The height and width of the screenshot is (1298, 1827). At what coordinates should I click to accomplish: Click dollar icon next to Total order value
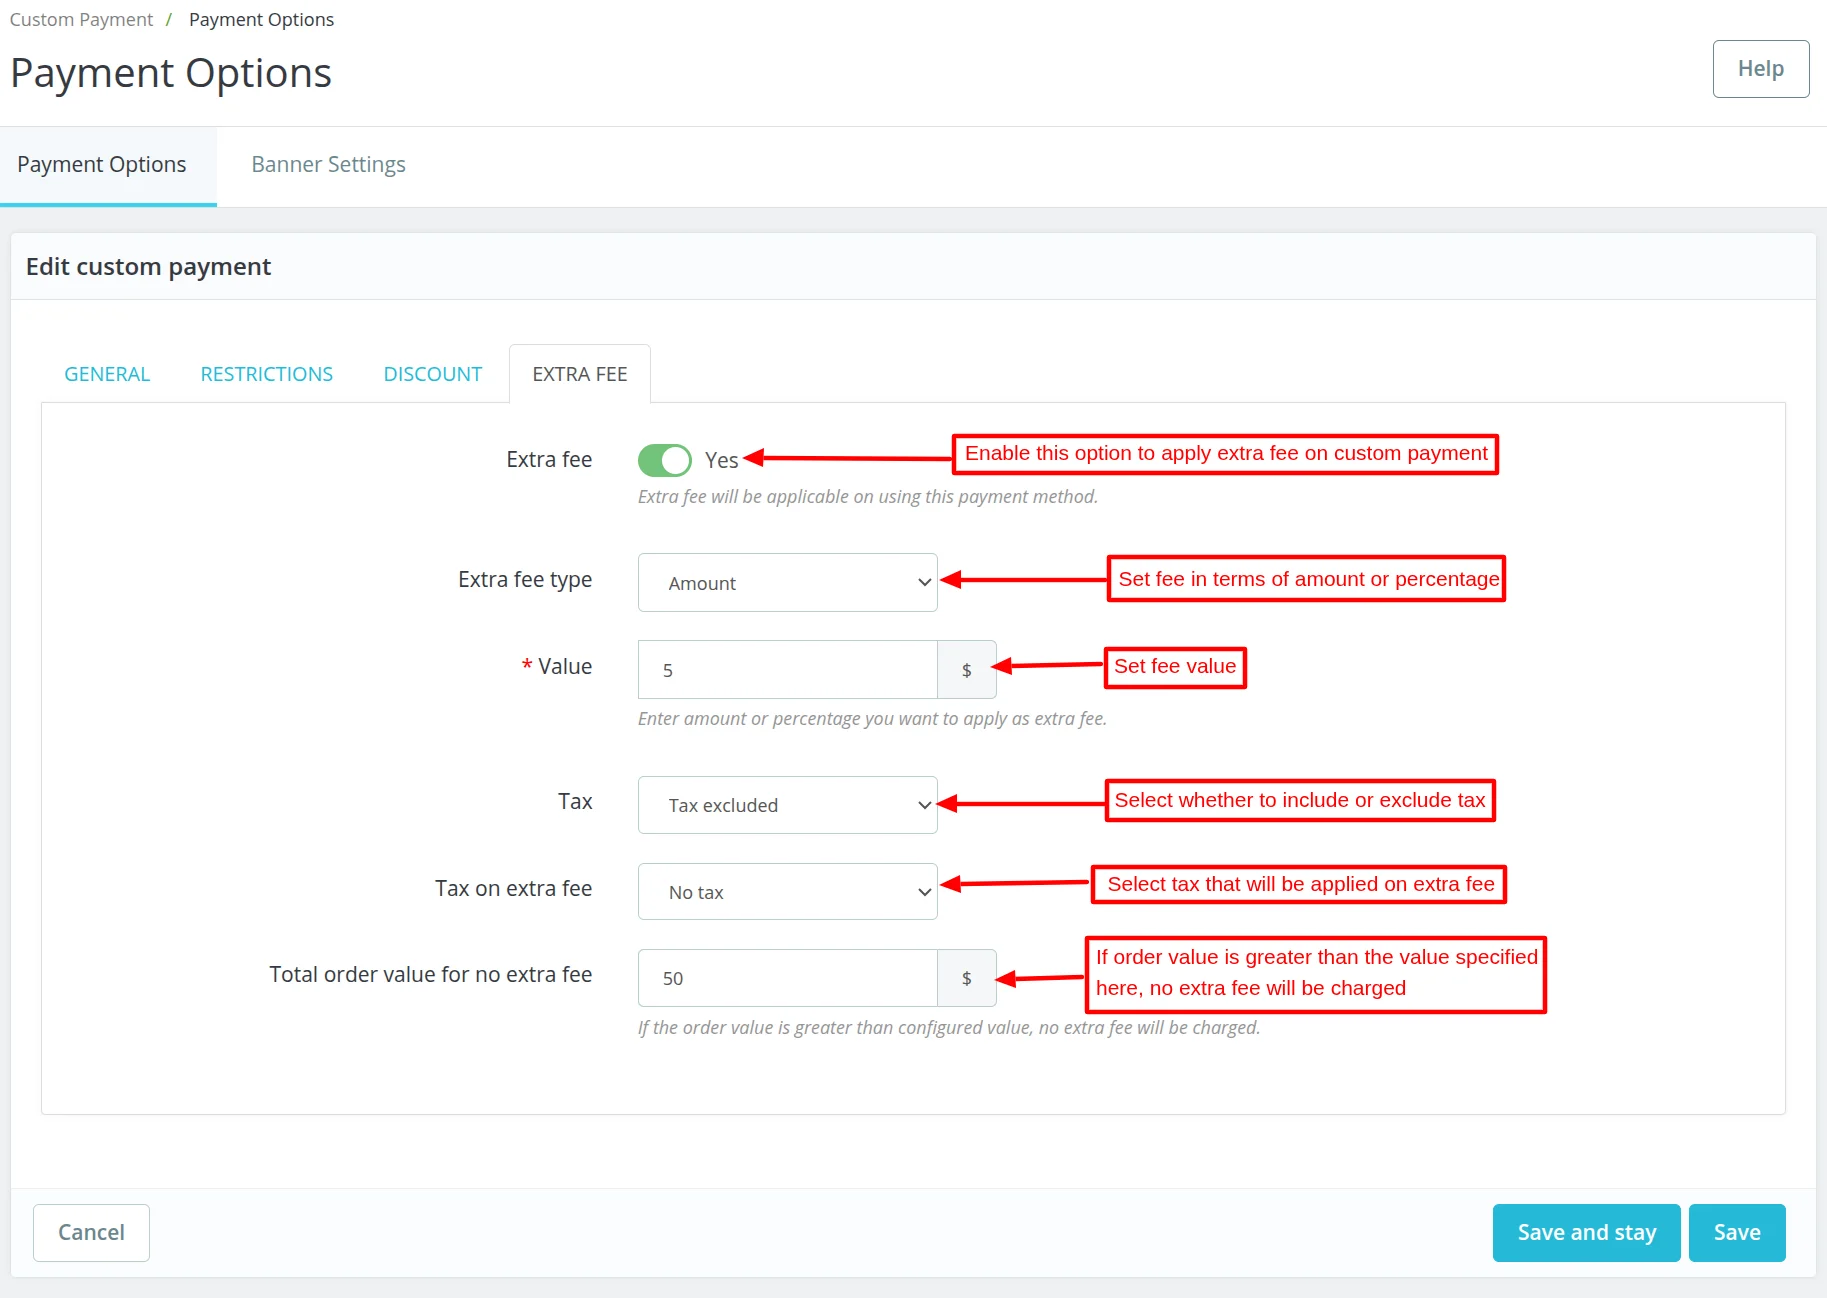click(966, 978)
